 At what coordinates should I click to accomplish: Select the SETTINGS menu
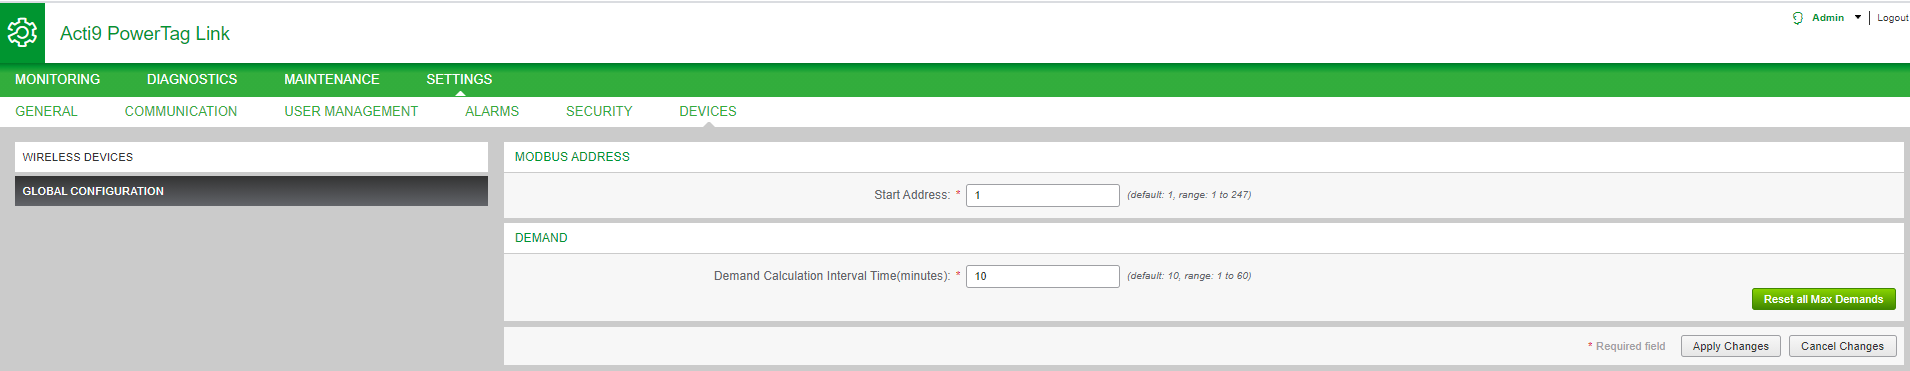459,79
